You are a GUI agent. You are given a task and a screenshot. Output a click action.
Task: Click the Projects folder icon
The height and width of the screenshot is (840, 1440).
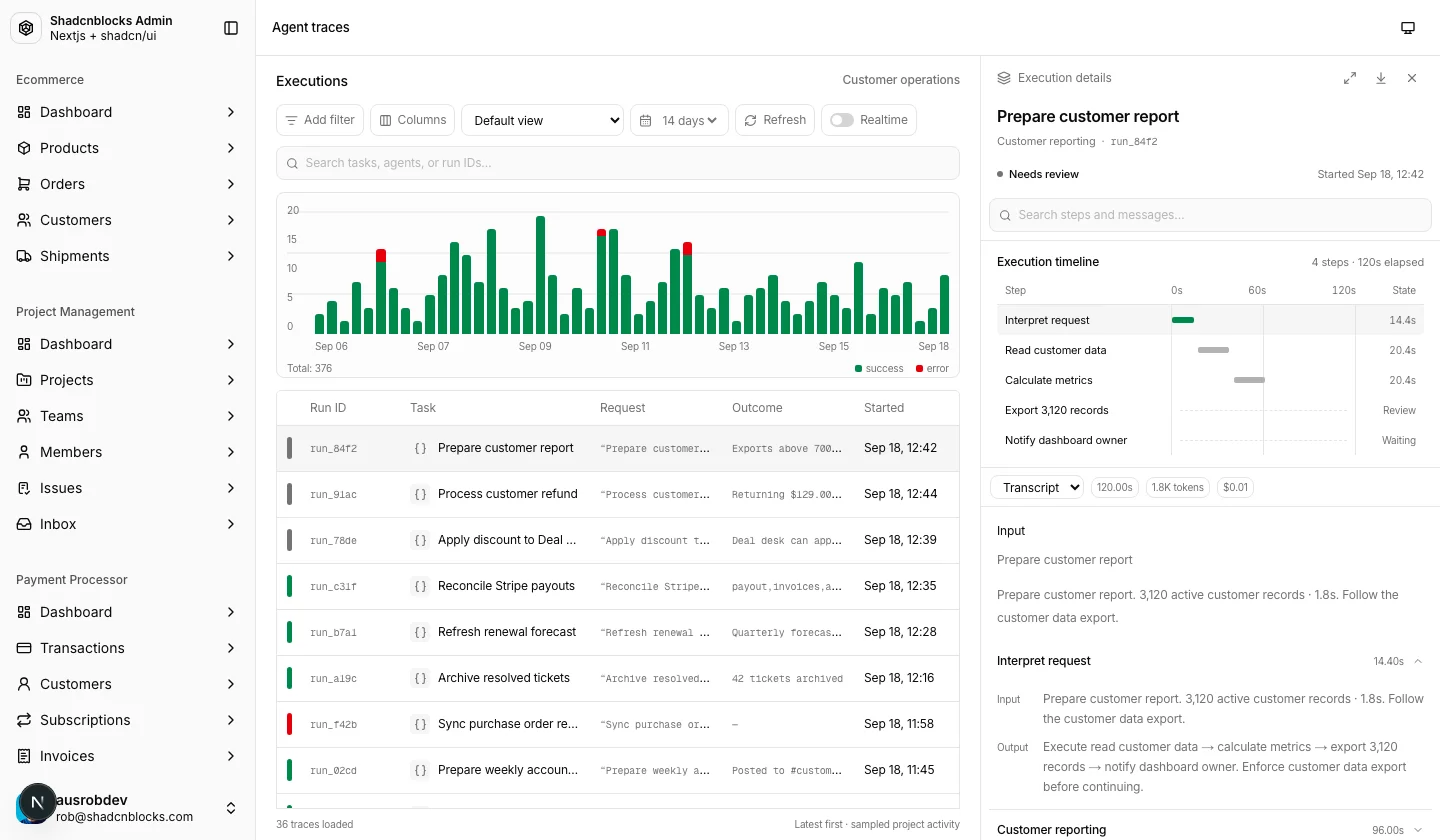tap(24, 380)
